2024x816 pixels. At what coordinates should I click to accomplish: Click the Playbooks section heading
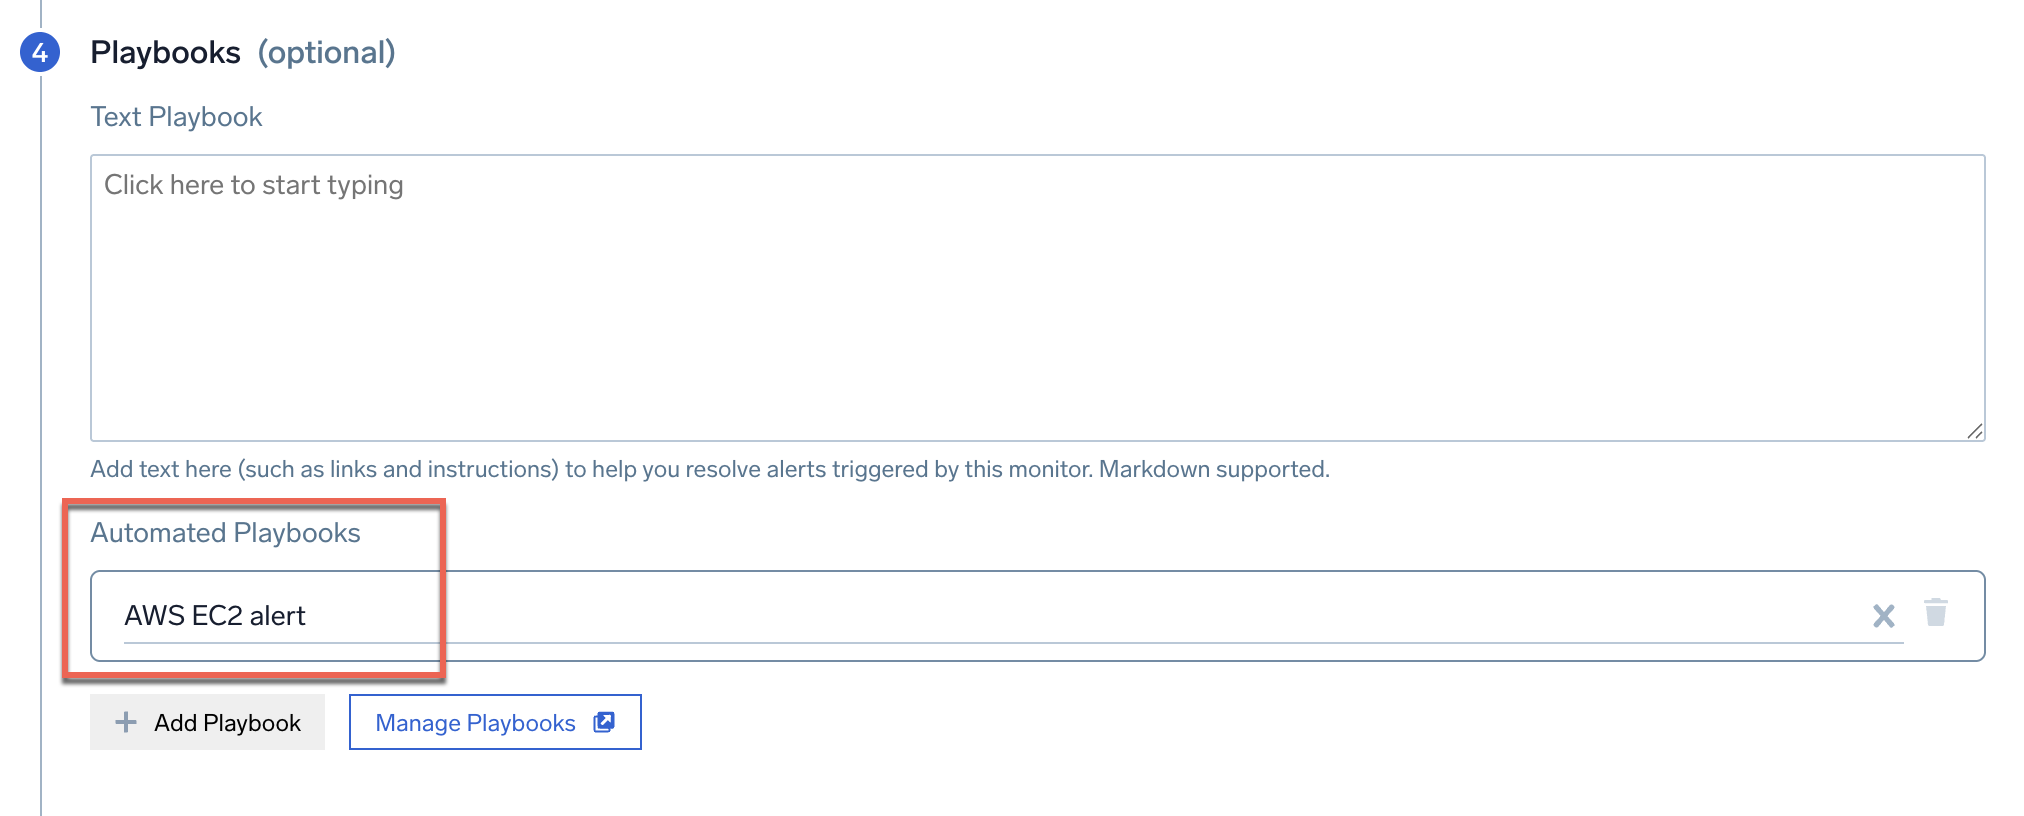coord(166,52)
